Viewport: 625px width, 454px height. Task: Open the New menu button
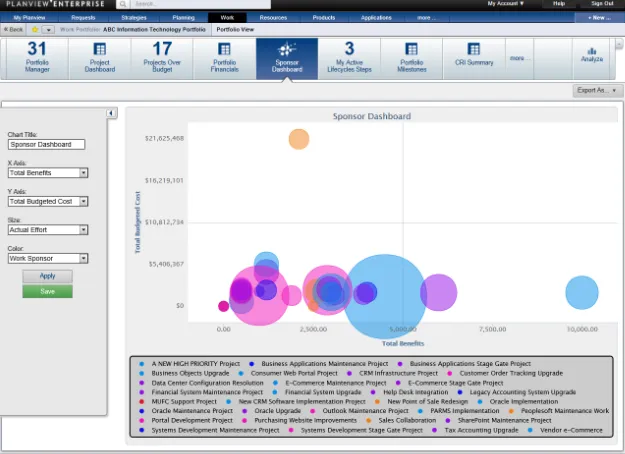pos(599,18)
